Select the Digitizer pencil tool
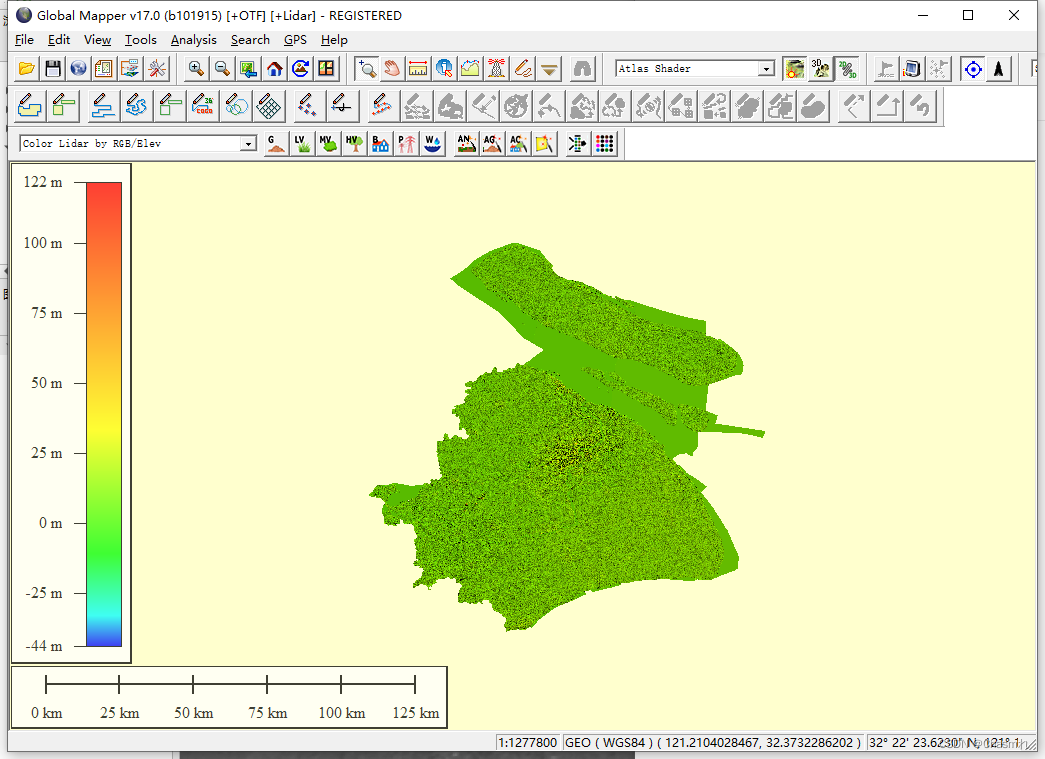Screen dimensions: 1045x759 tap(522, 69)
